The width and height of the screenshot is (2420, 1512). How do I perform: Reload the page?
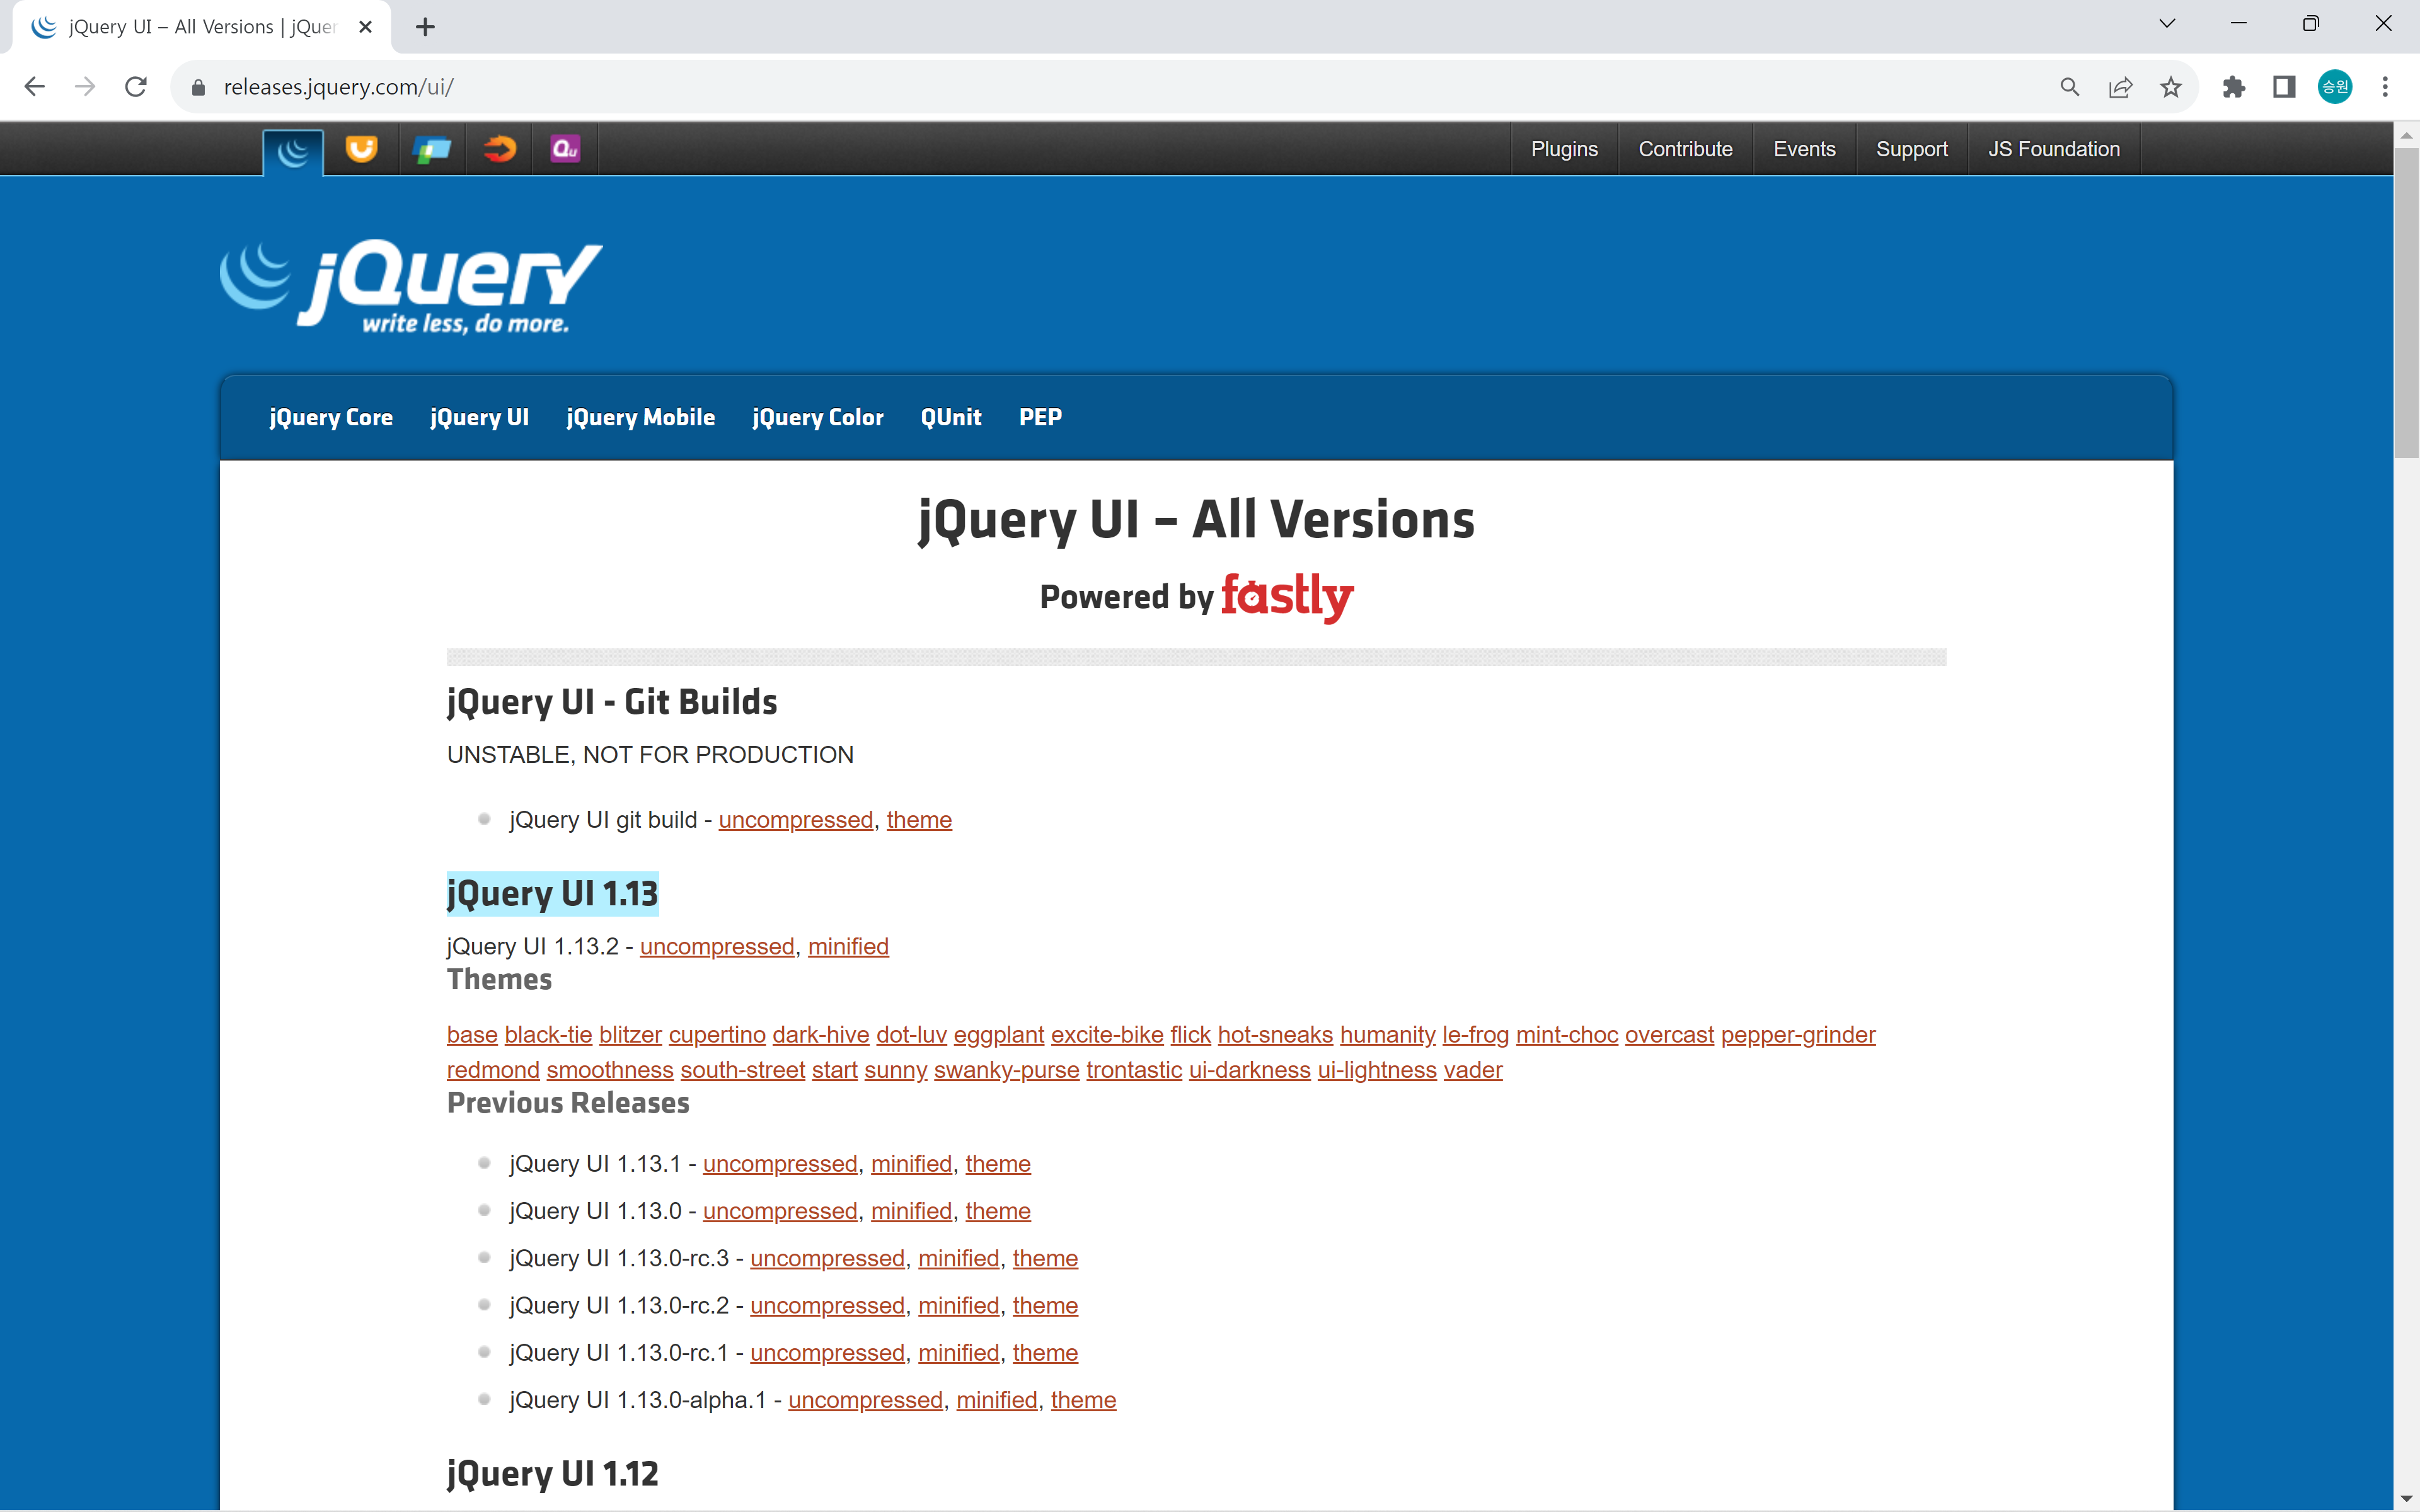click(136, 87)
